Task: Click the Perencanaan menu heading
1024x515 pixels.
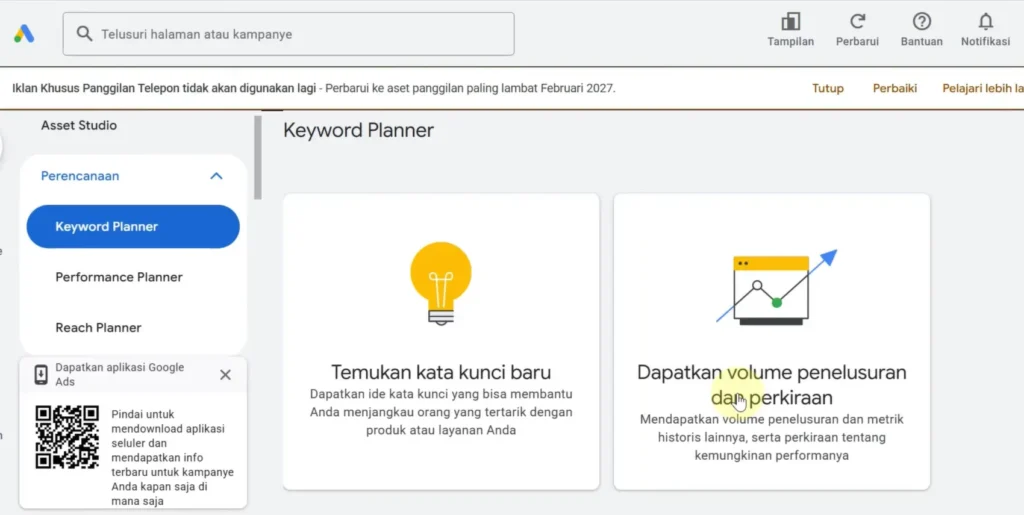Action: (80, 176)
